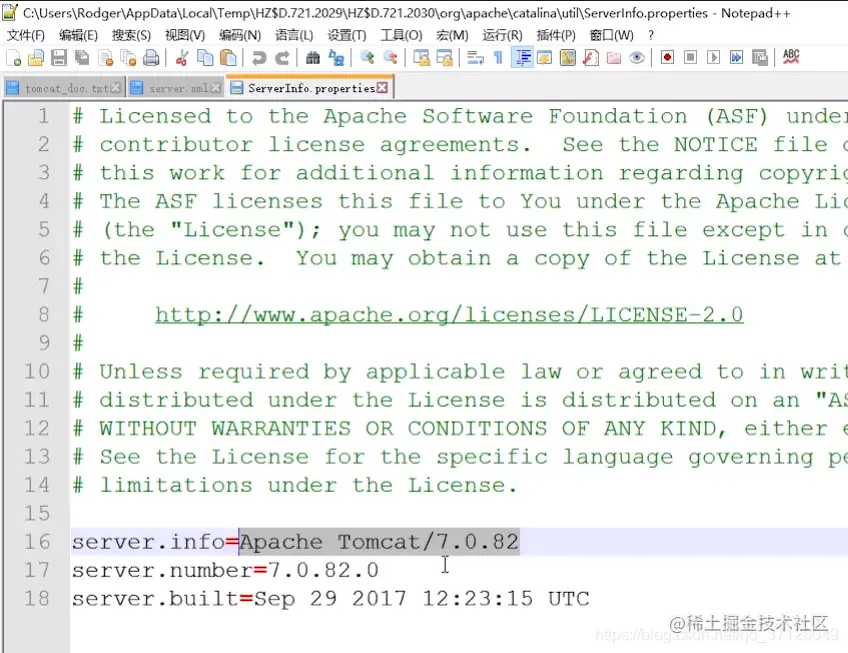Toggle show all characters pilcrow icon

coord(498,58)
